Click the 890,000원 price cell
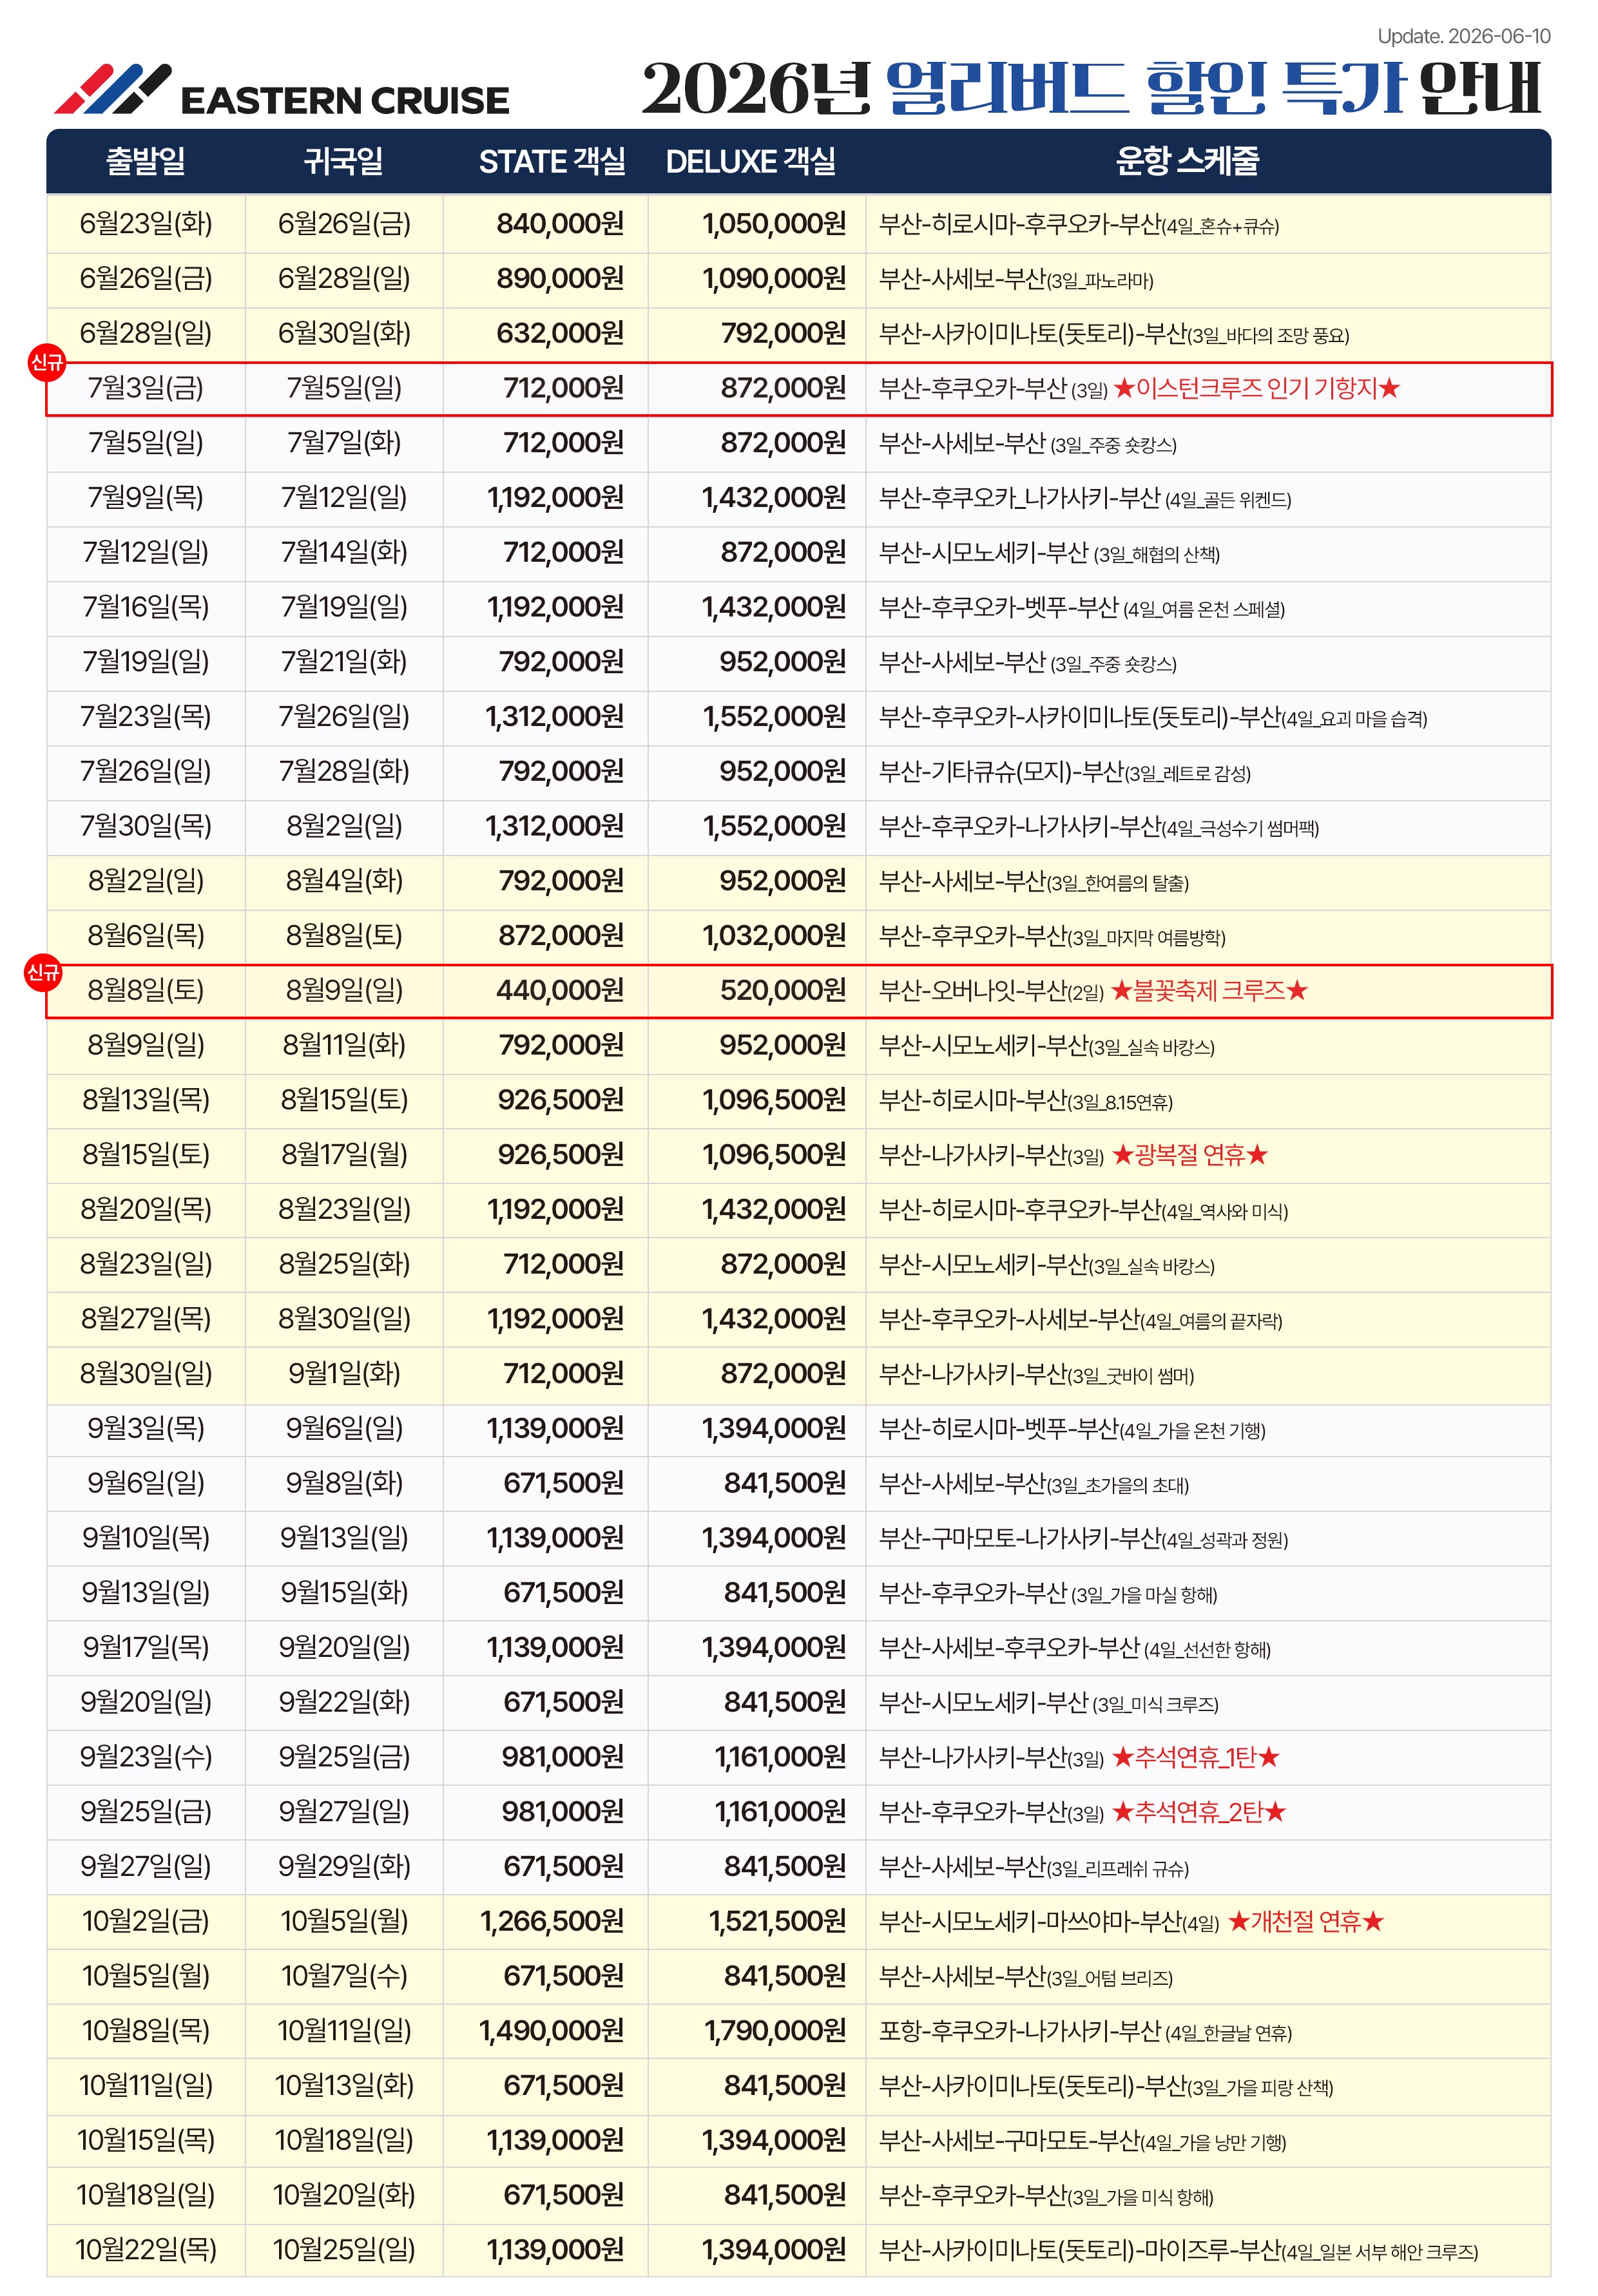Image resolution: width=1598 pixels, height=2296 pixels. 560,279
